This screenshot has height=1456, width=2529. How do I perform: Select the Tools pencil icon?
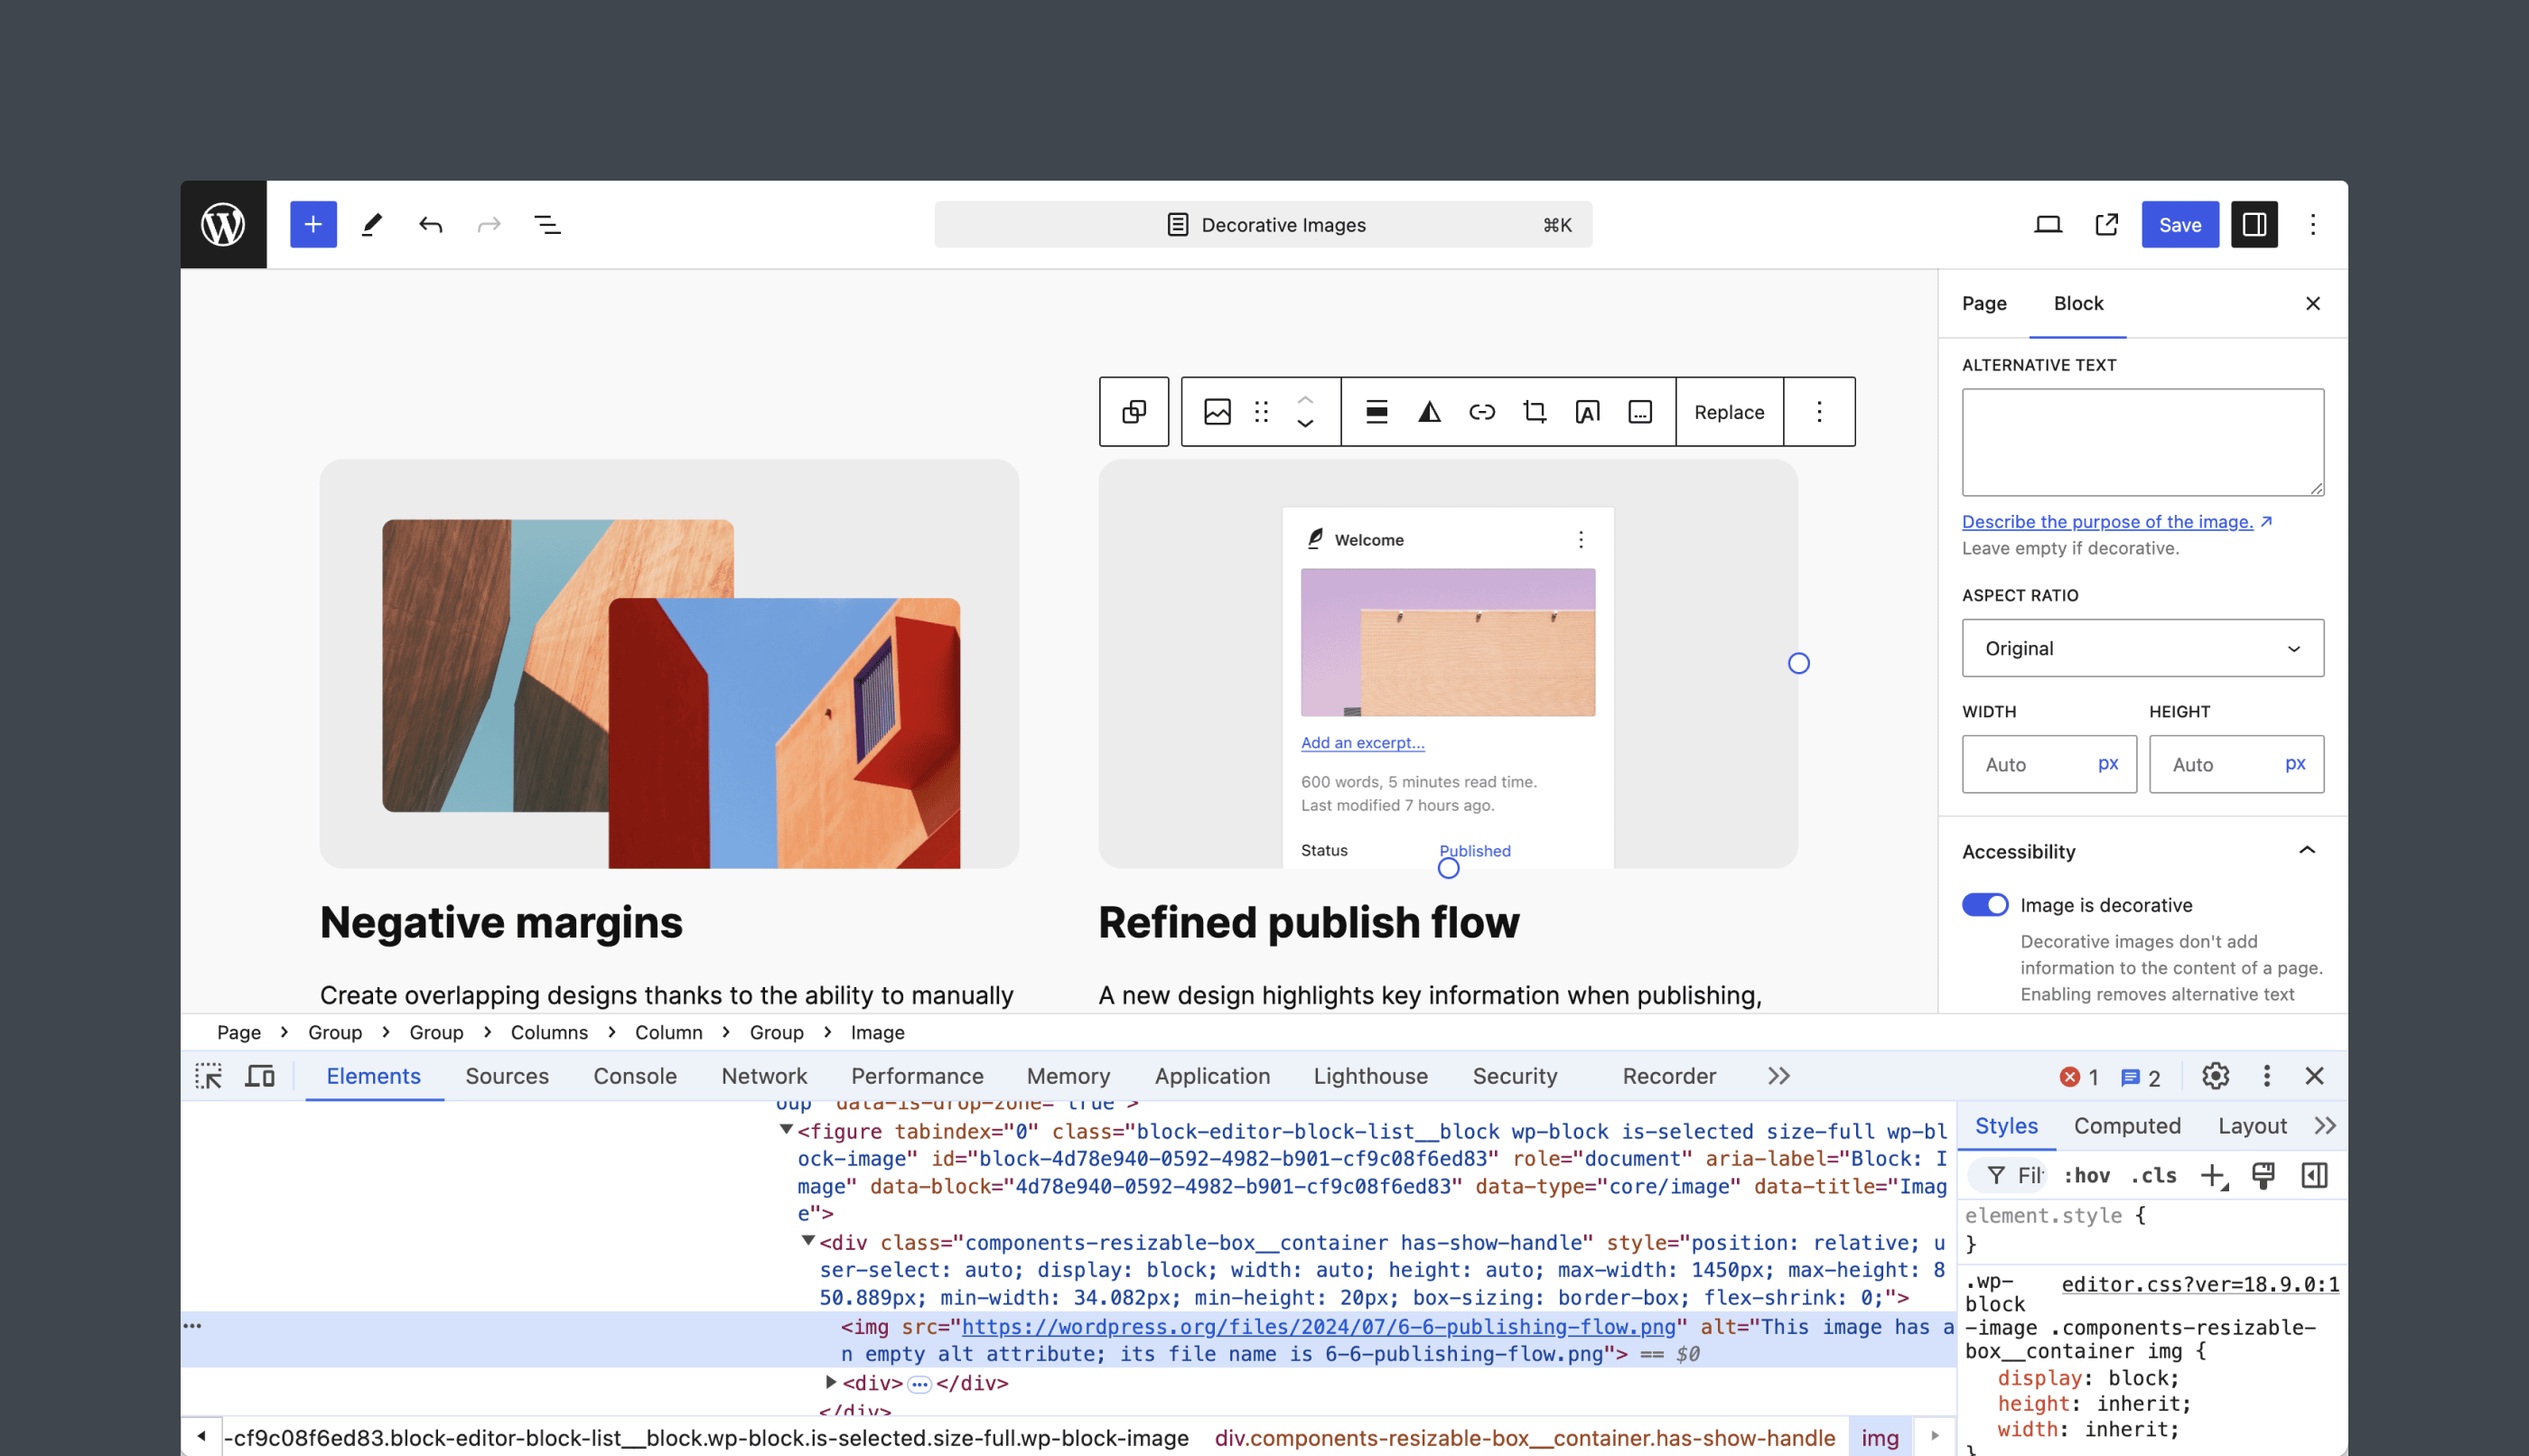pos(372,224)
